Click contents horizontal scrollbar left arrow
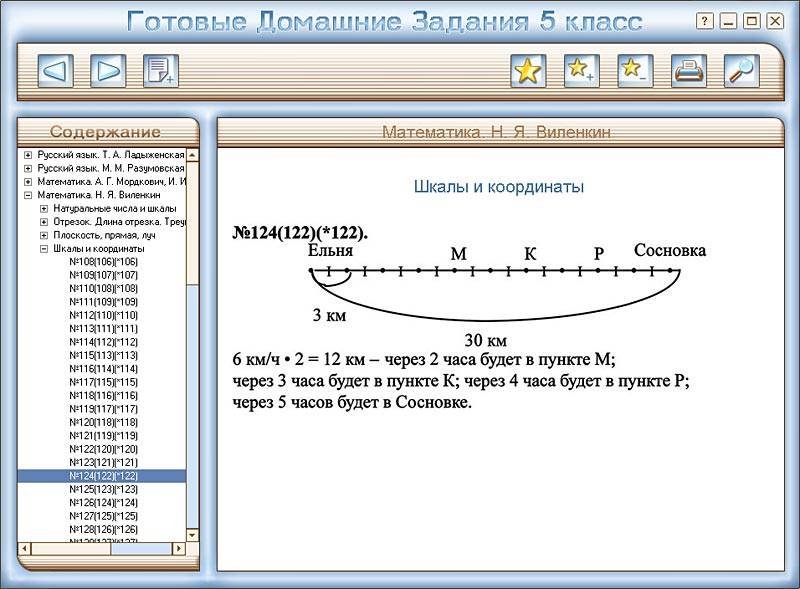Viewport: 800px width, 589px height. 24,549
